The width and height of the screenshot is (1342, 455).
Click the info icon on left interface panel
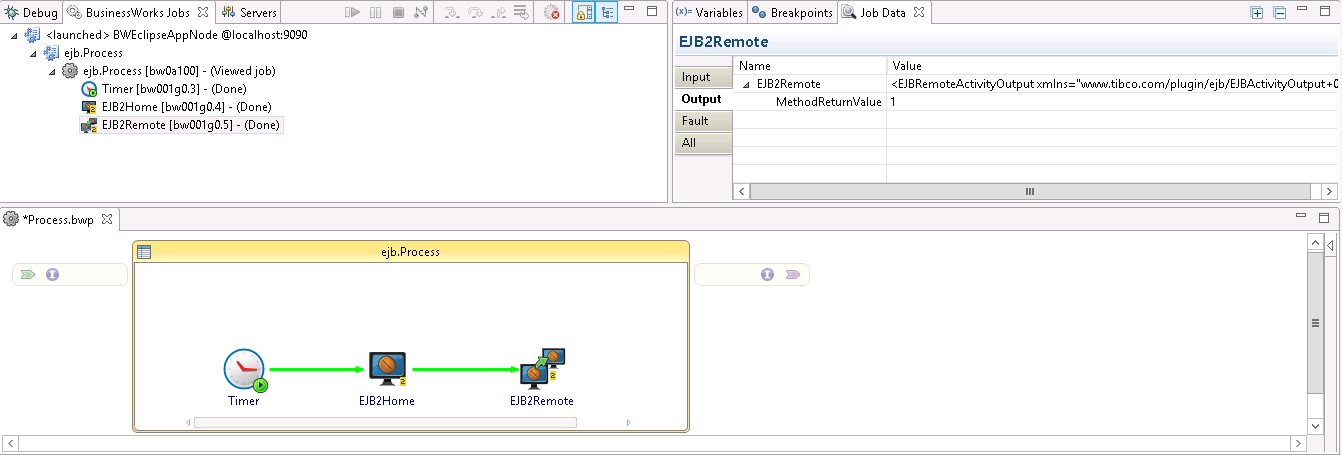point(52,274)
